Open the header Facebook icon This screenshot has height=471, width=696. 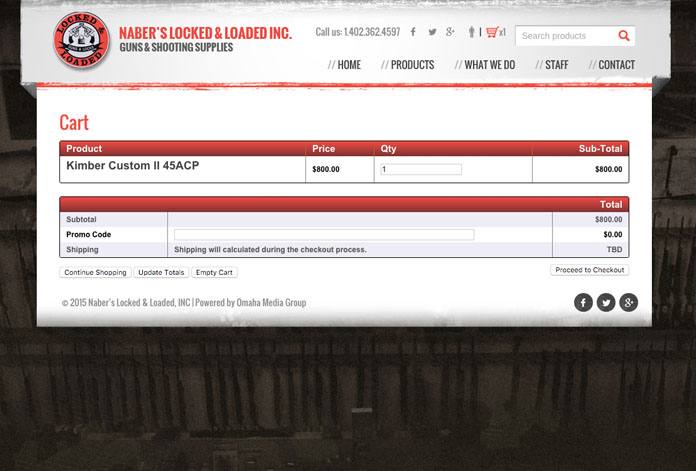413,32
